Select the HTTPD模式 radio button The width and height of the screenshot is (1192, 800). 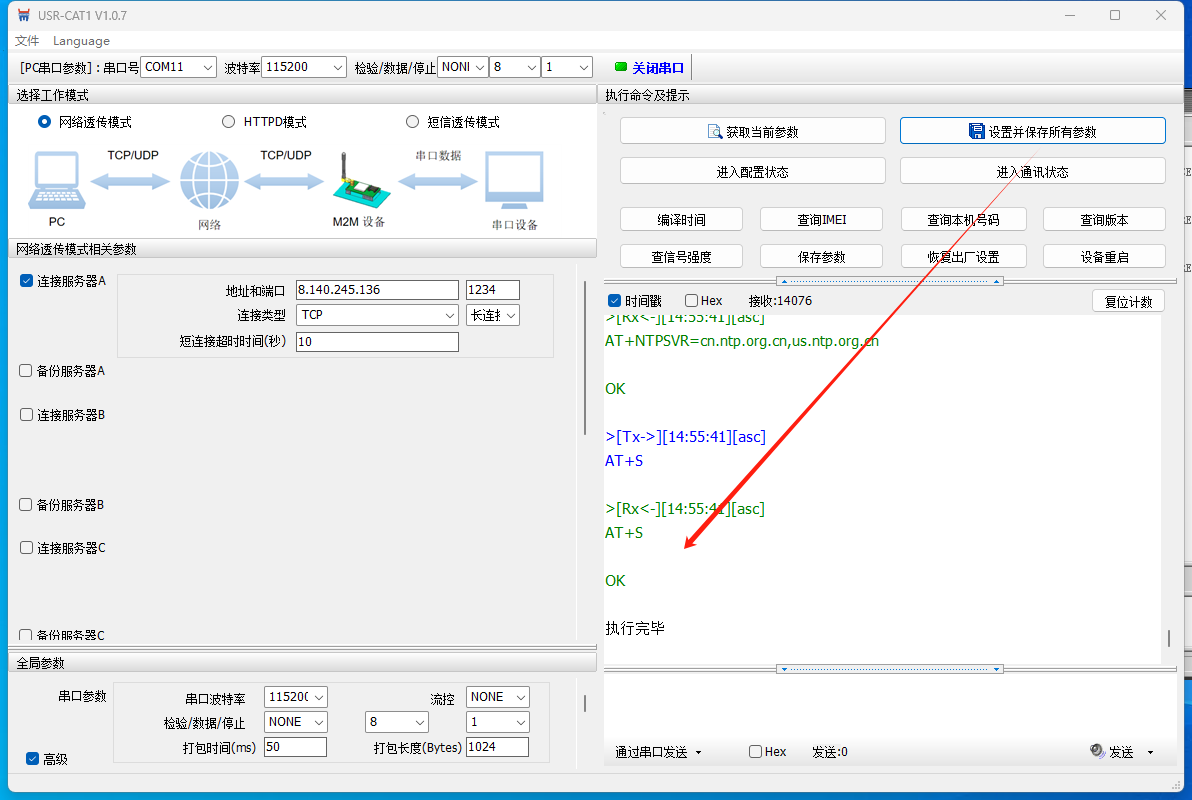pyautogui.click(x=228, y=122)
